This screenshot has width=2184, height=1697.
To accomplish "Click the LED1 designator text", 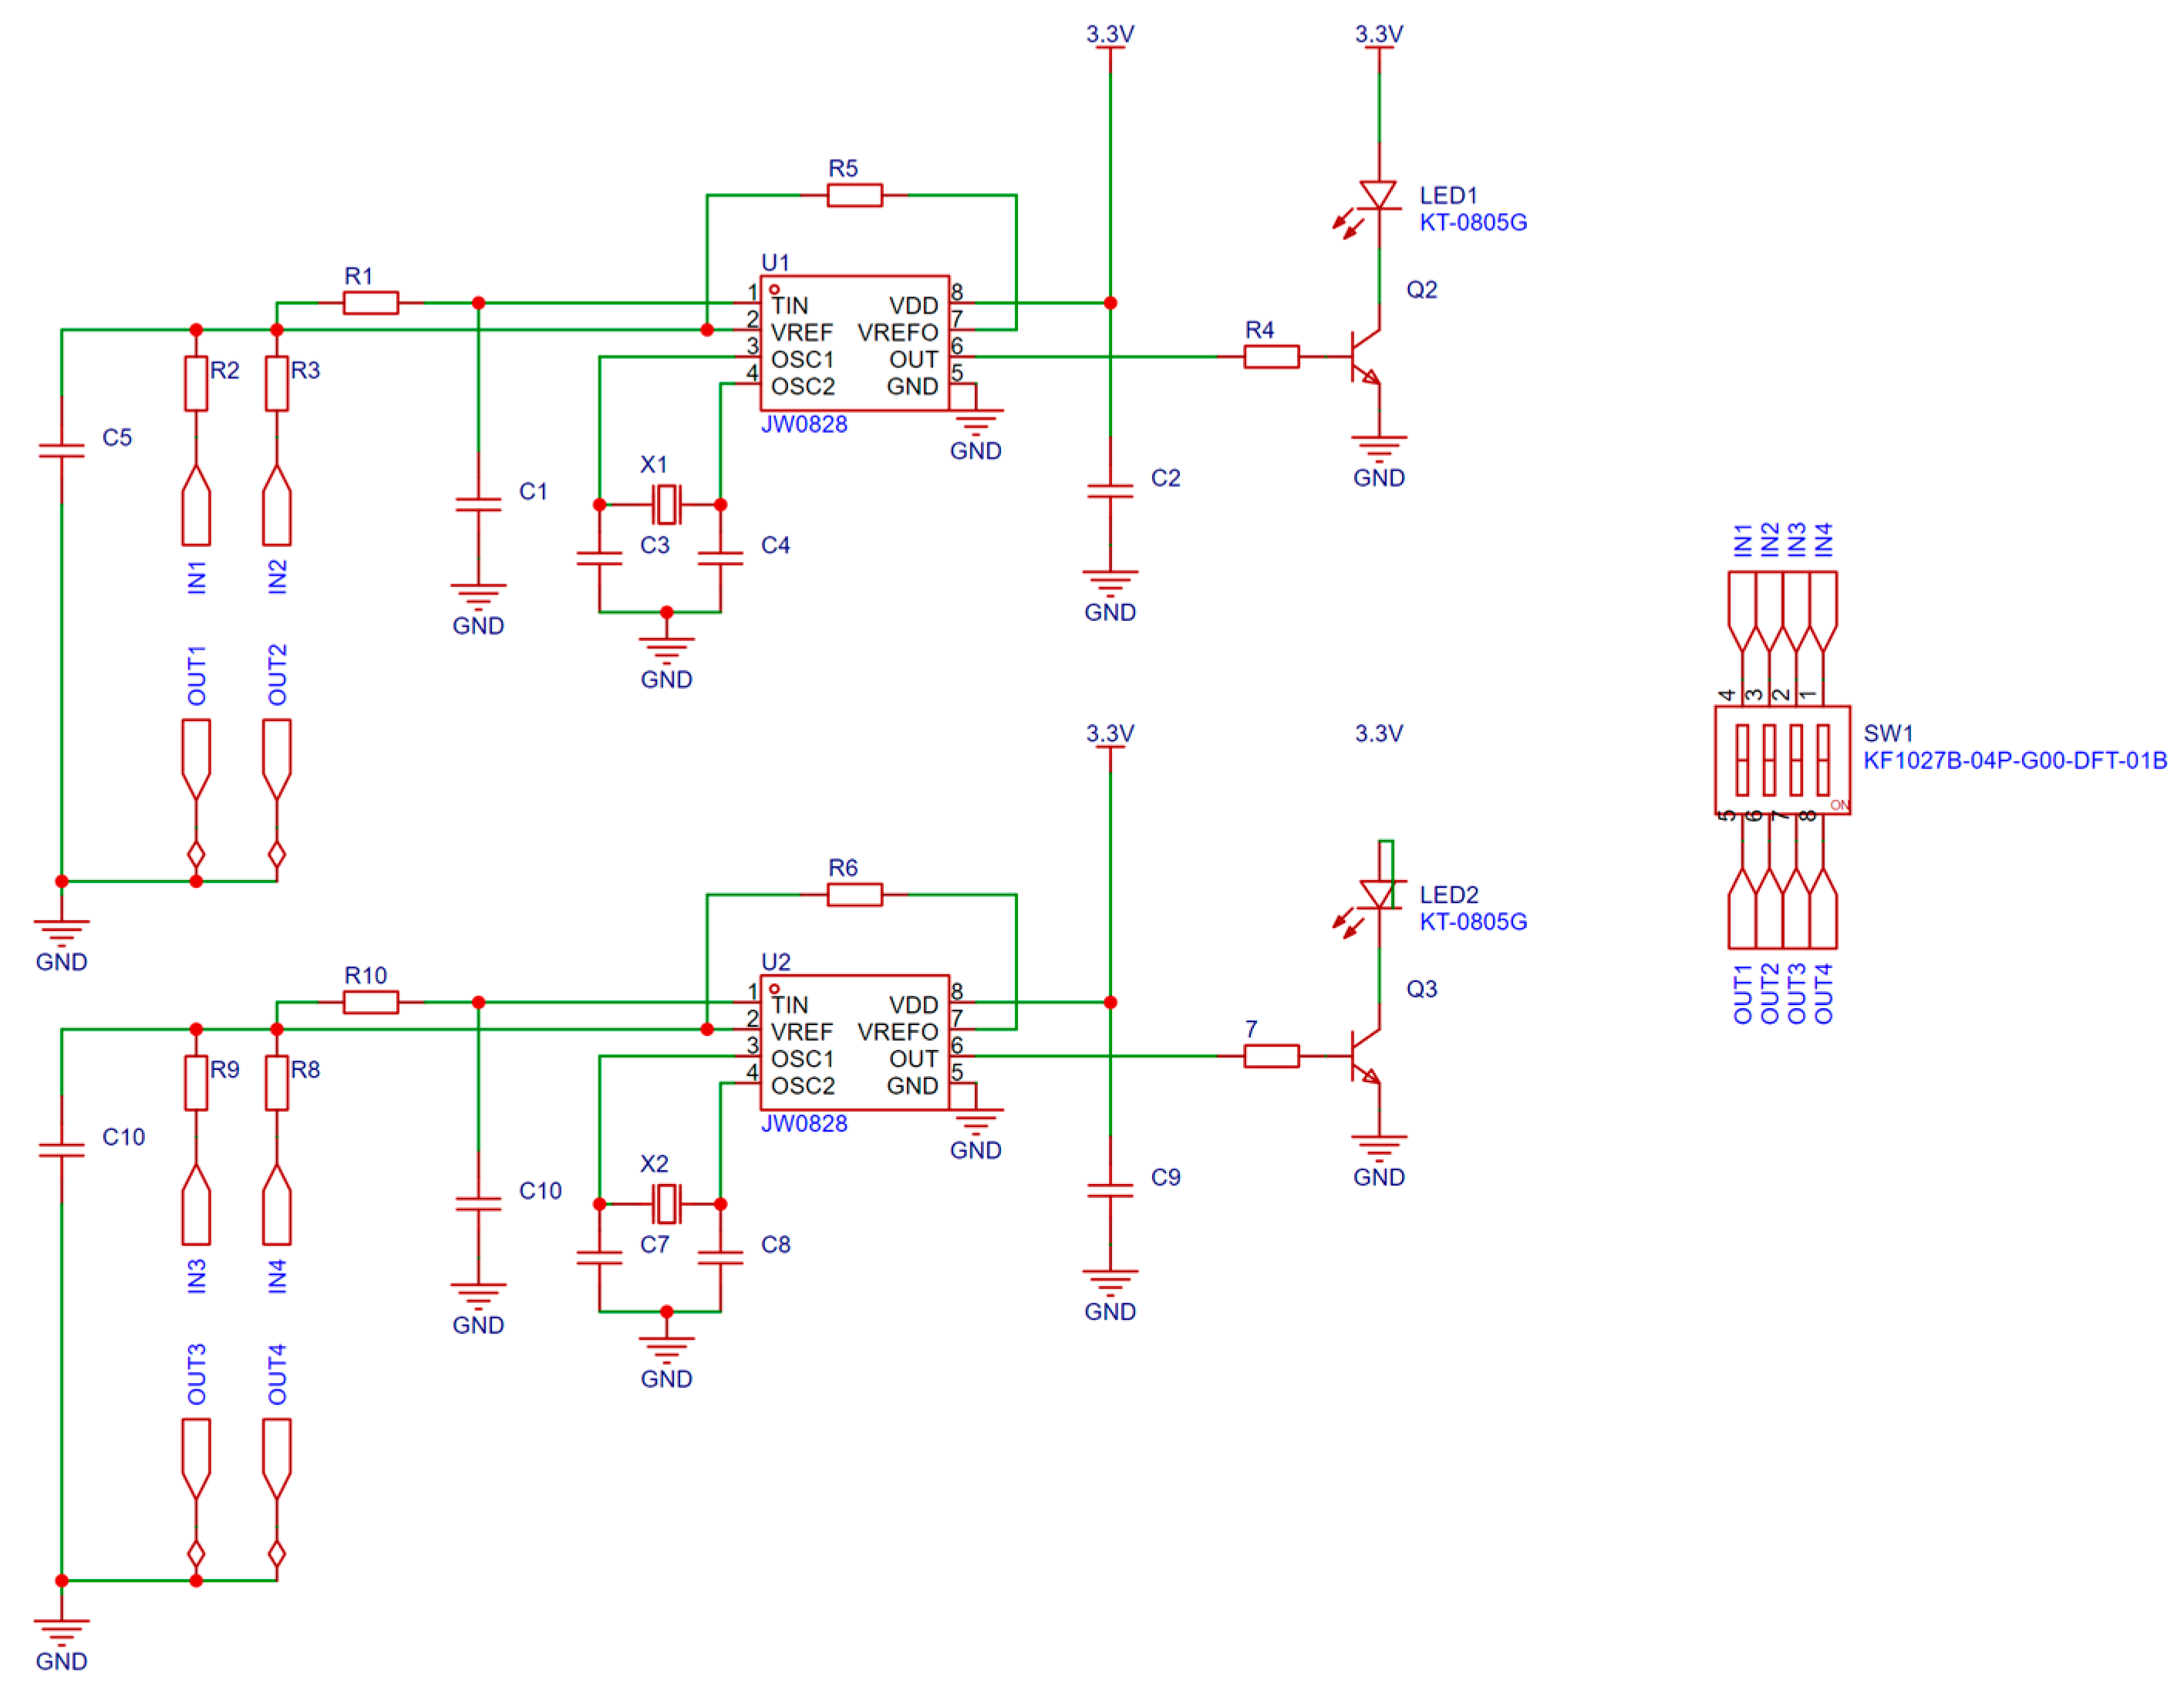I will [x=1448, y=195].
